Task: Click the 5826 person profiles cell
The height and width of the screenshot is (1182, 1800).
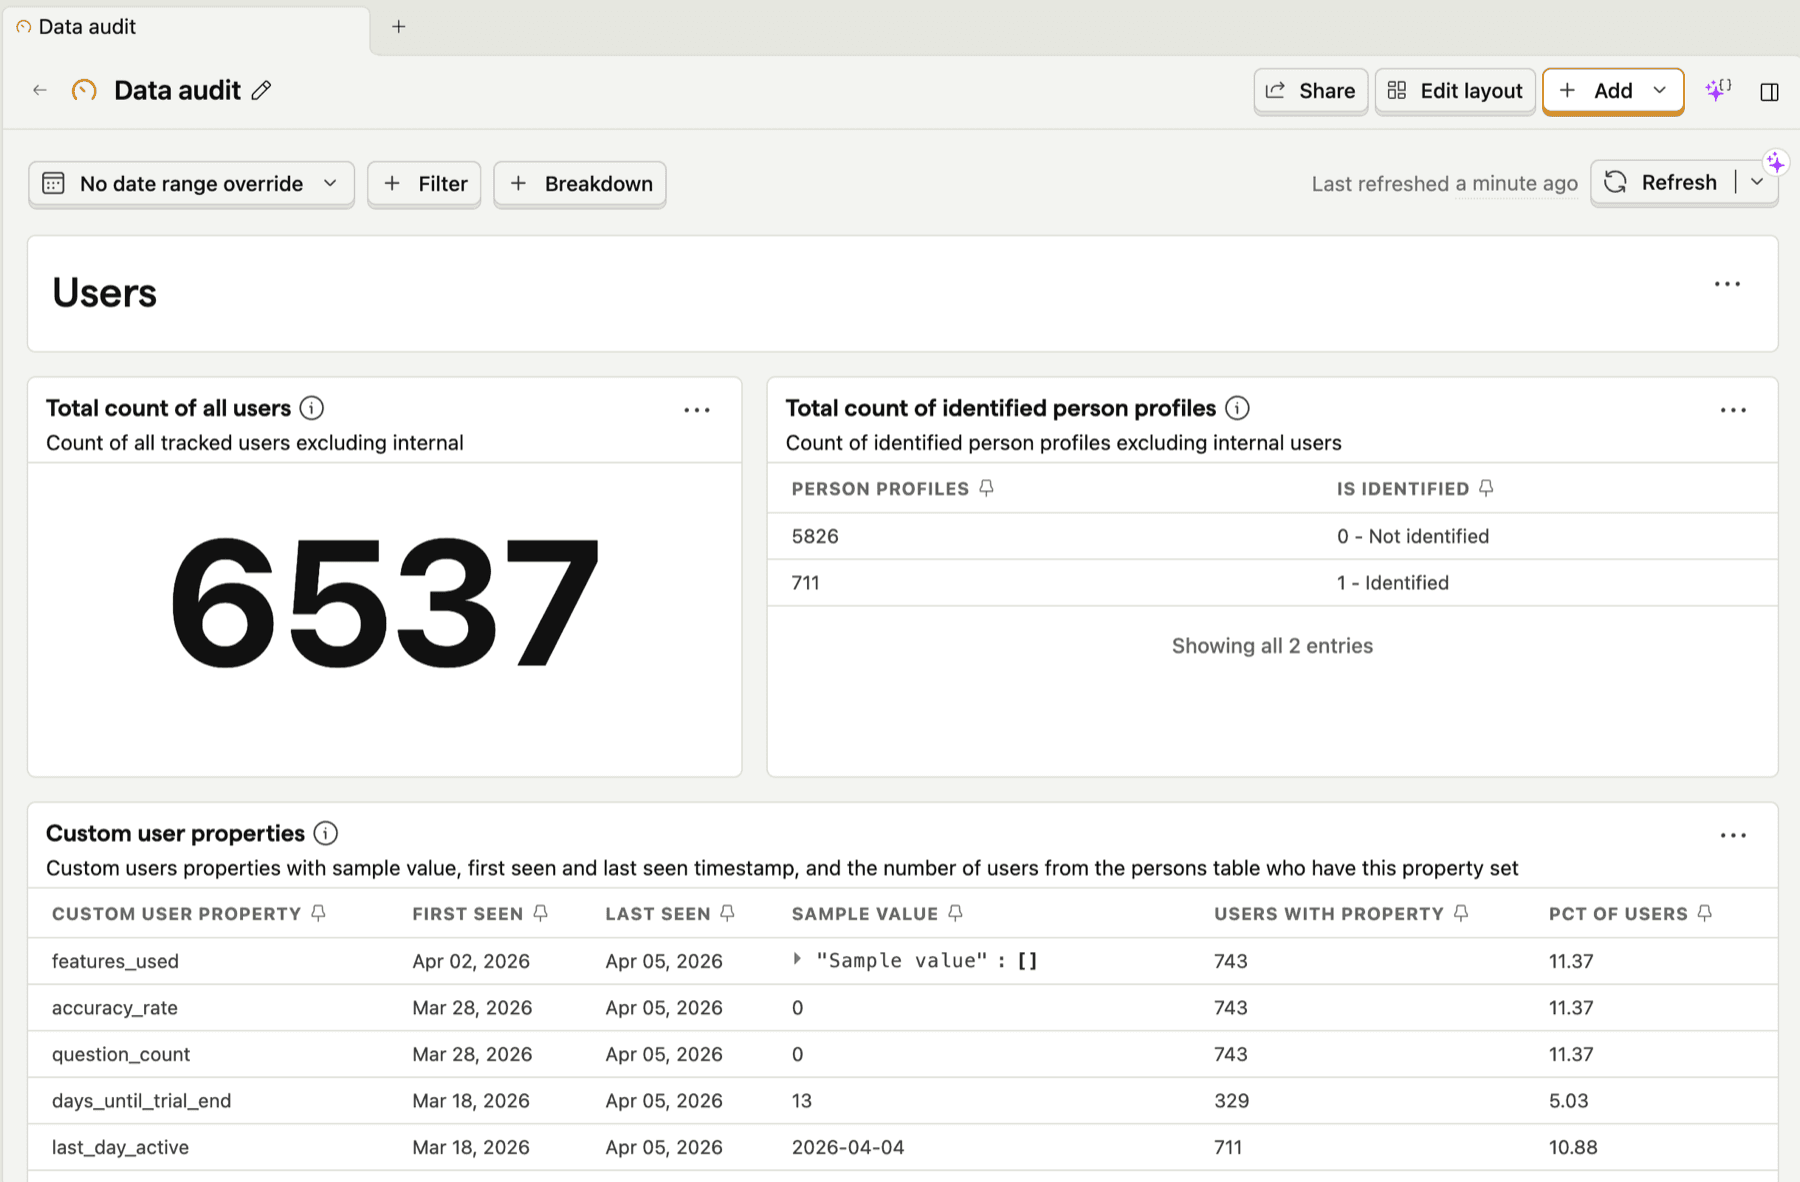Action: coord(815,536)
